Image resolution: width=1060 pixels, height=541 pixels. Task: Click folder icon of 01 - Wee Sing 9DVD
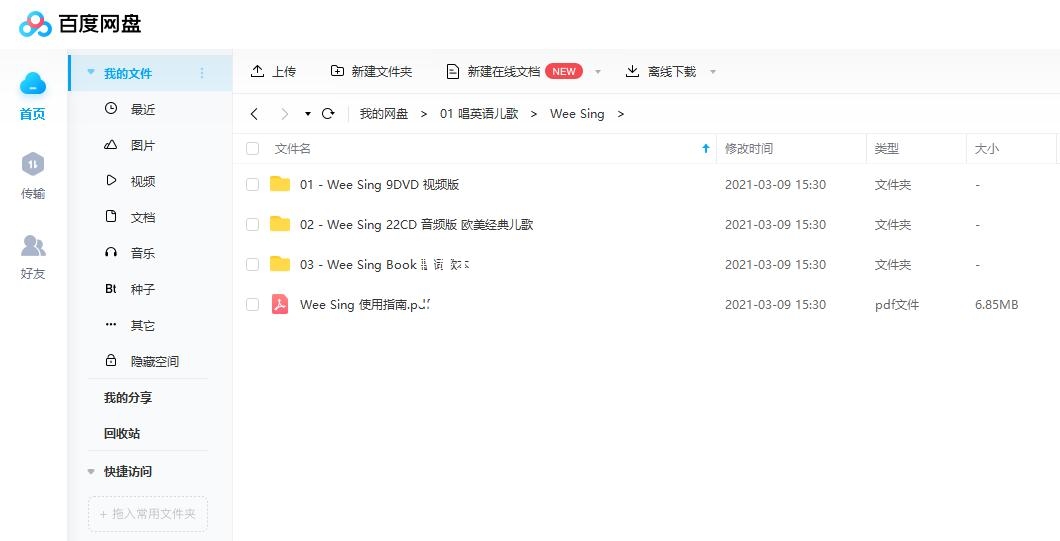point(280,184)
